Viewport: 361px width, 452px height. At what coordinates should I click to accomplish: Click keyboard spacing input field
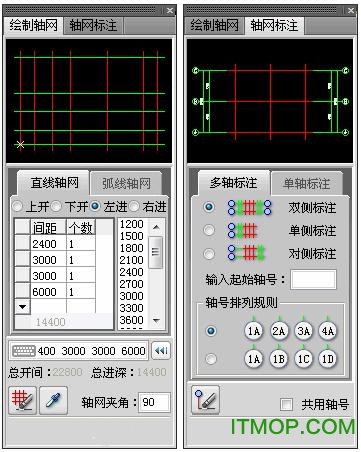79,351
